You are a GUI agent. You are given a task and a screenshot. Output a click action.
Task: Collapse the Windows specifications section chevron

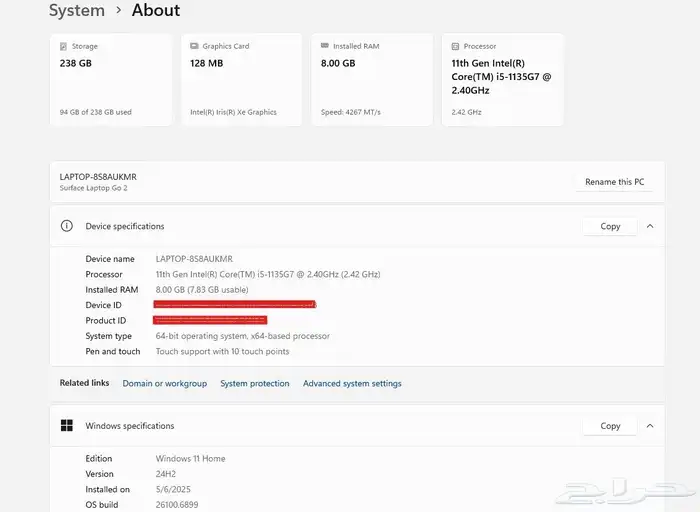point(650,426)
